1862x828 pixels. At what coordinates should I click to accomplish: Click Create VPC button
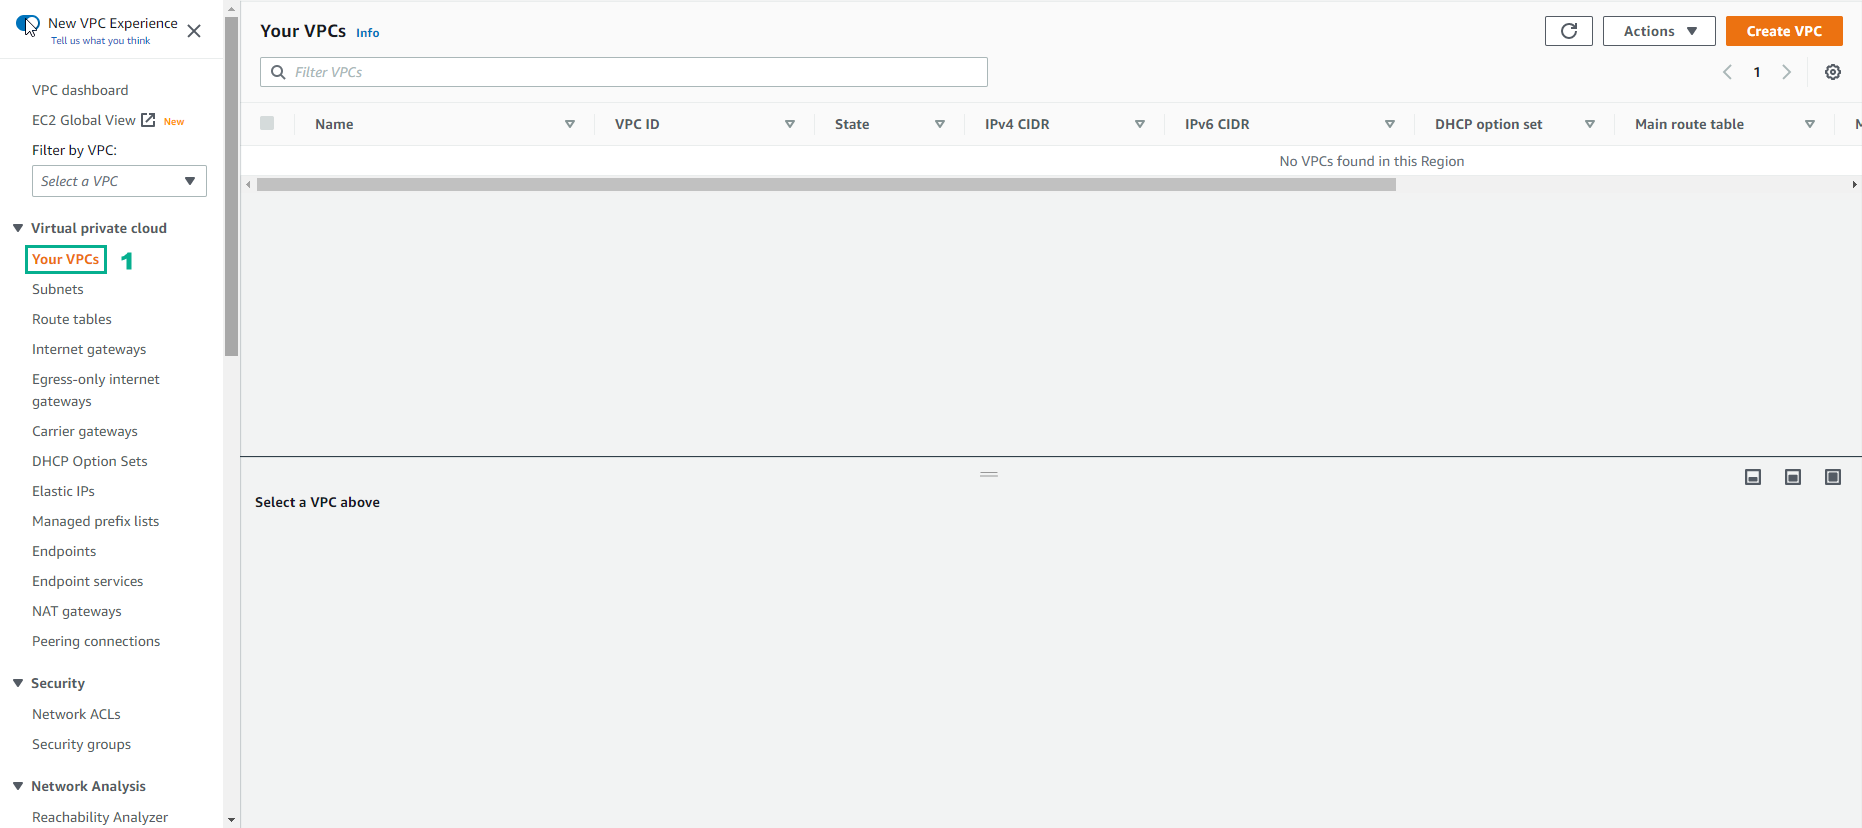pos(1784,31)
